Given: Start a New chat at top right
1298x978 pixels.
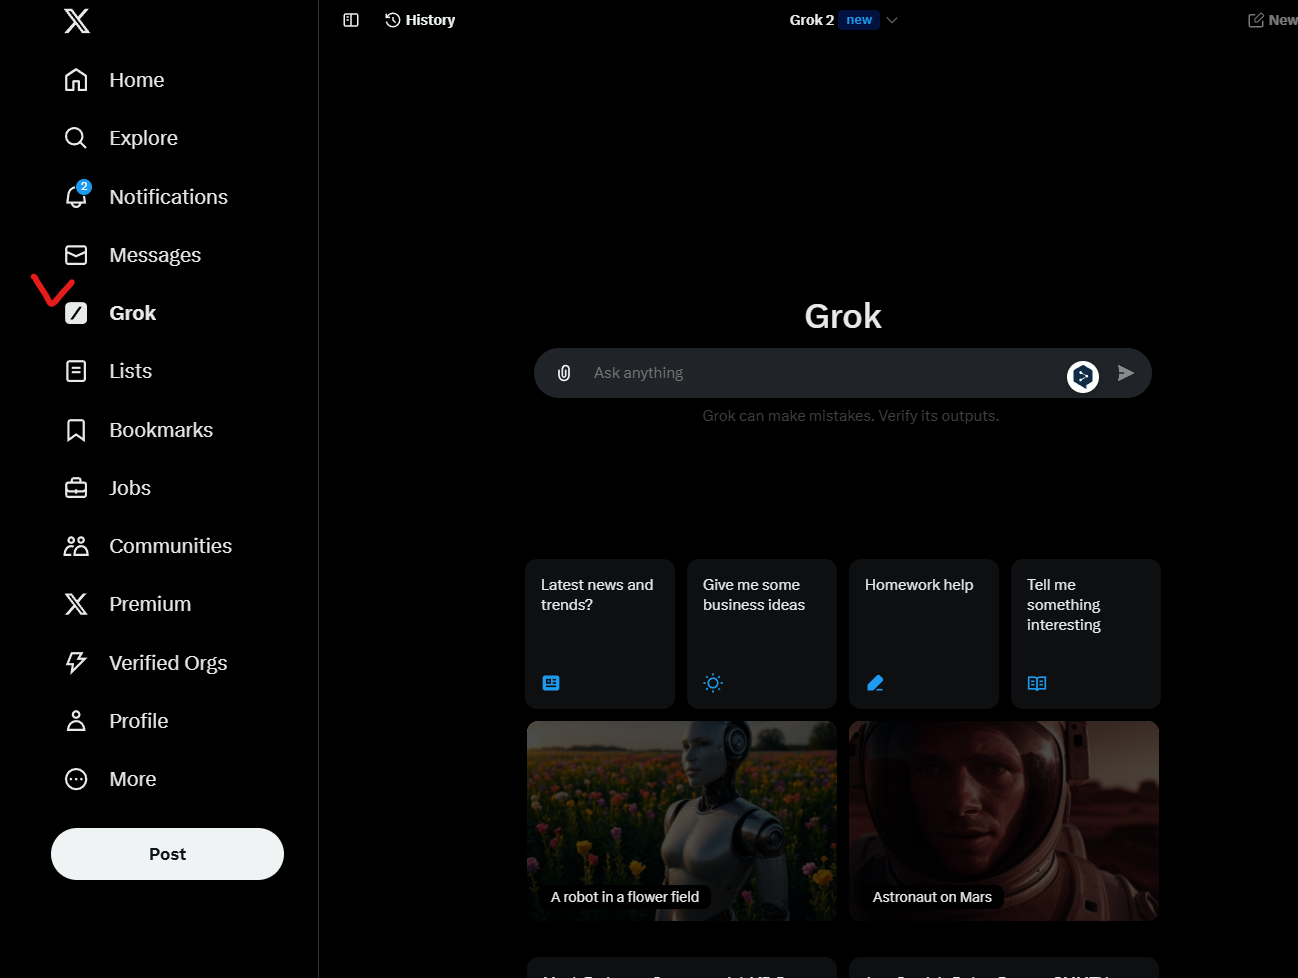Looking at the screenshot, I should click(x=1273, y=20).
